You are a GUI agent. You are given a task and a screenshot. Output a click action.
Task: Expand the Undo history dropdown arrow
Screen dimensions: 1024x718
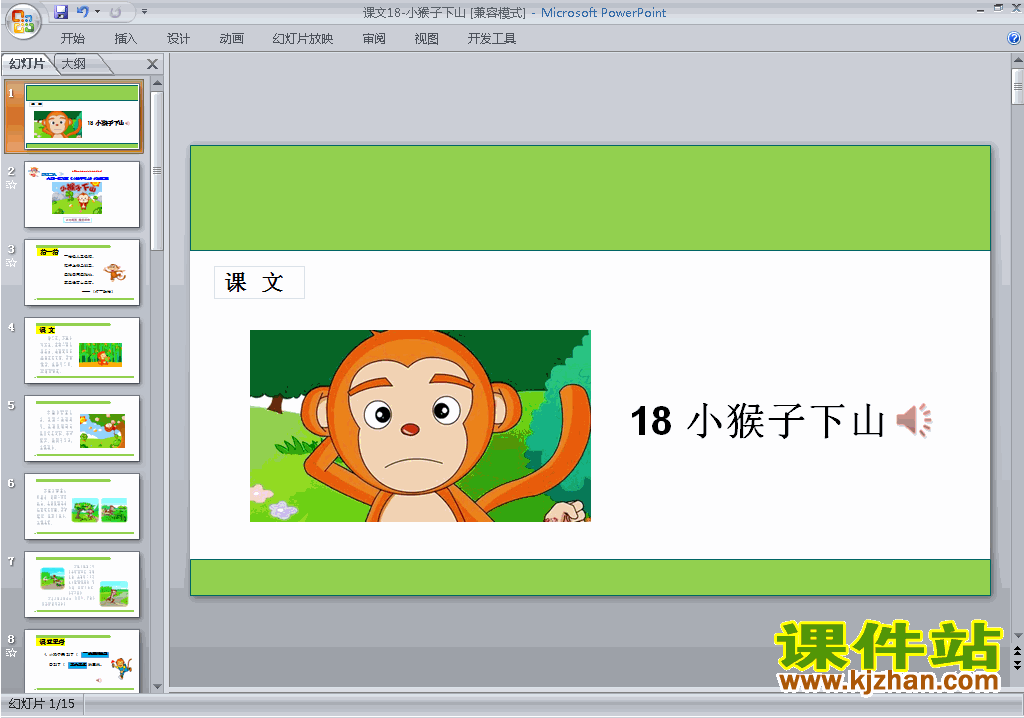(97, 12)
